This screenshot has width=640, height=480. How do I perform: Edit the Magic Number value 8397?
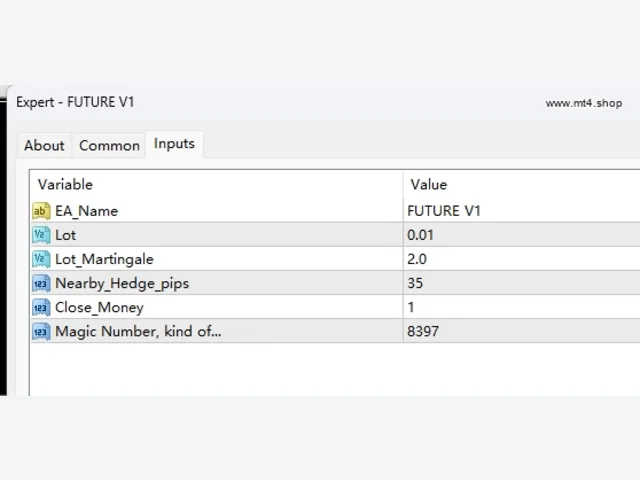(x=522, y=331)
